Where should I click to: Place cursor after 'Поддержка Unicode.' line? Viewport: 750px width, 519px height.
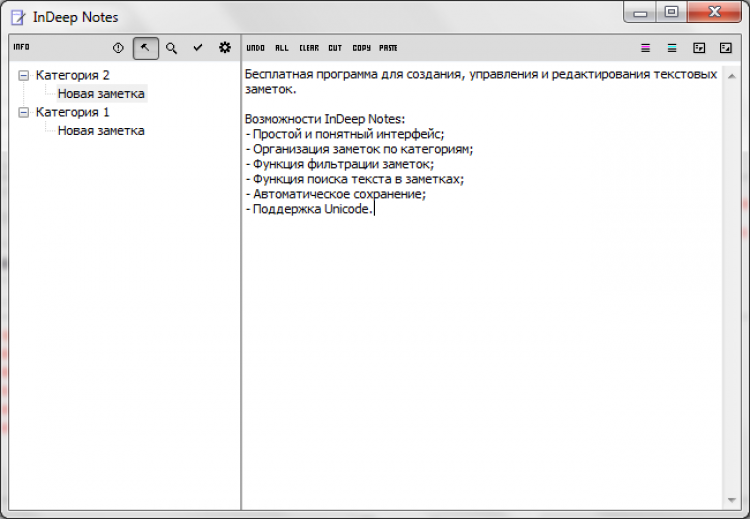(x=374, y=209)
